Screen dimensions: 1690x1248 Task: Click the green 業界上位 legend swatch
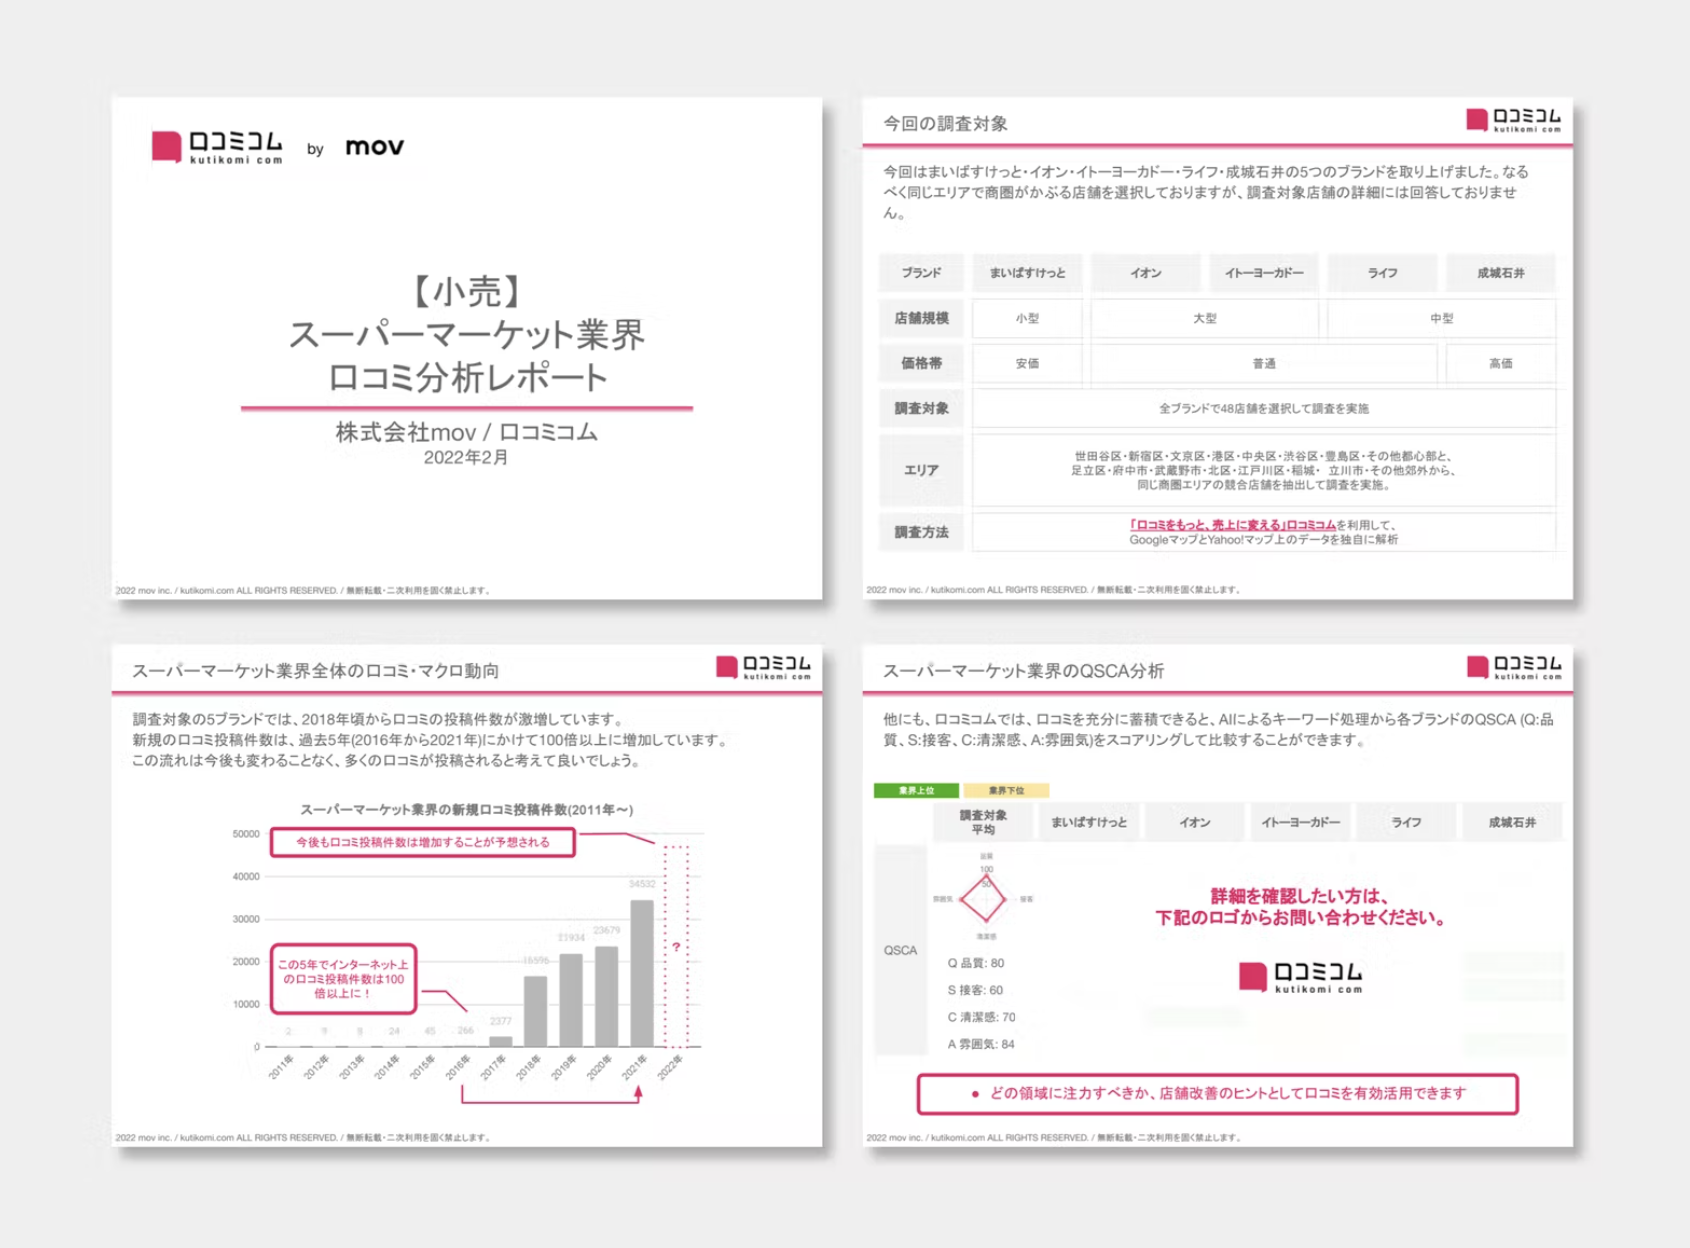tap(916, 790)
